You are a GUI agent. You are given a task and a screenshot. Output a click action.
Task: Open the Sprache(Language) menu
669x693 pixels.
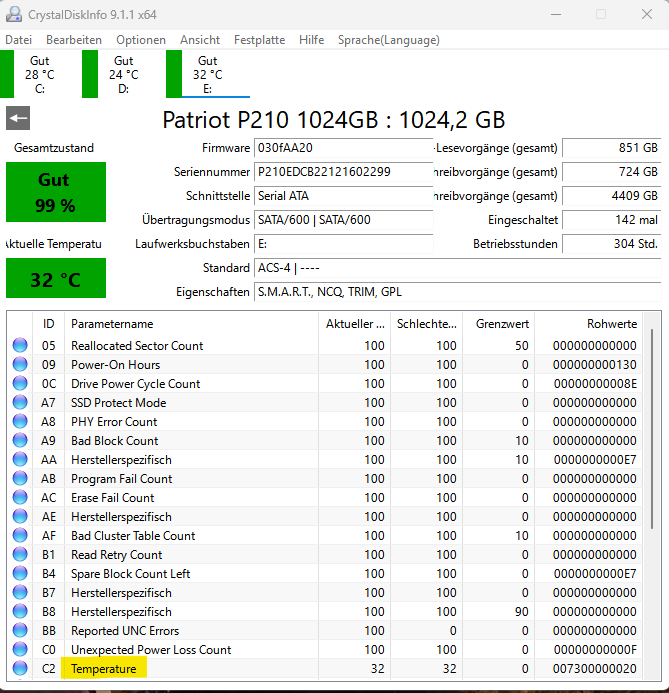[389, 40]
